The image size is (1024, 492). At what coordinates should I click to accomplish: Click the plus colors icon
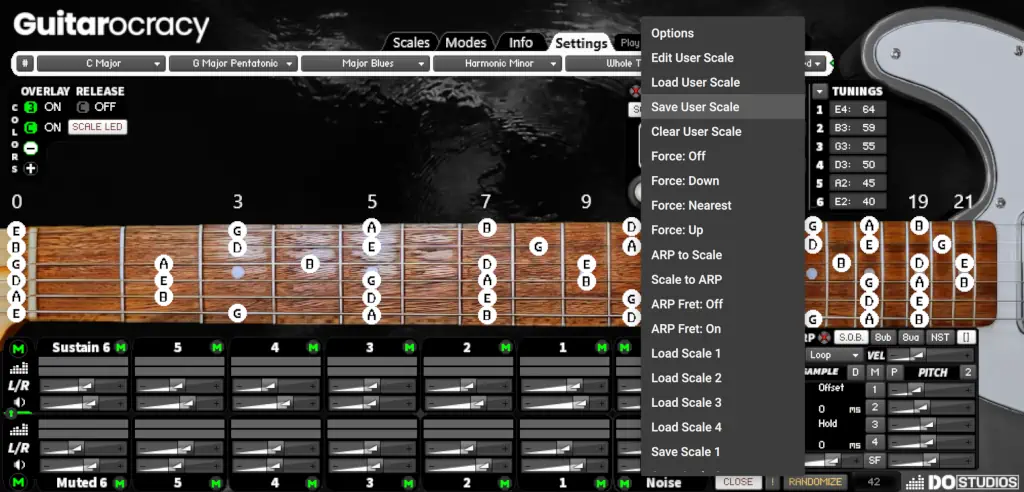pyautogui.click(x=31, y=169)
